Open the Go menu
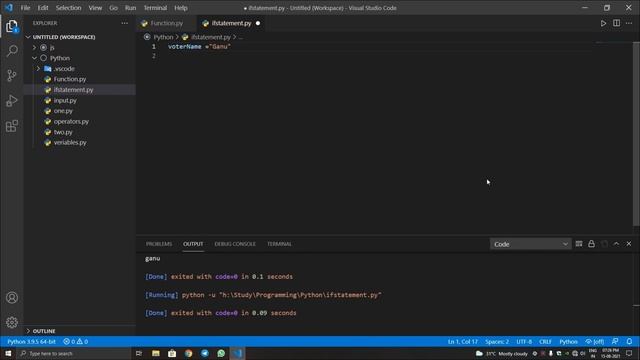The image size is (640, 360). click(113, 8)
